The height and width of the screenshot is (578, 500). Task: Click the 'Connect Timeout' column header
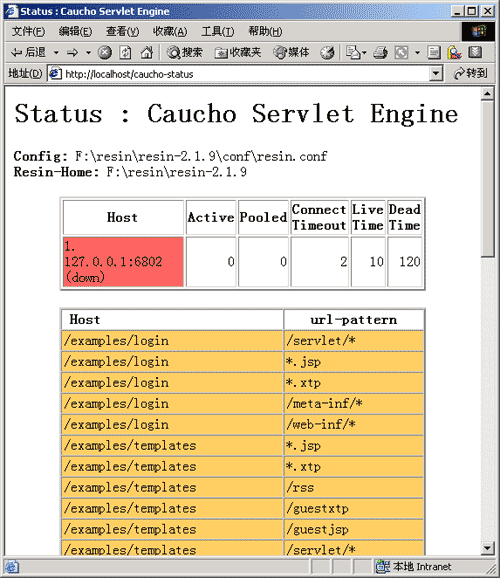319,217
